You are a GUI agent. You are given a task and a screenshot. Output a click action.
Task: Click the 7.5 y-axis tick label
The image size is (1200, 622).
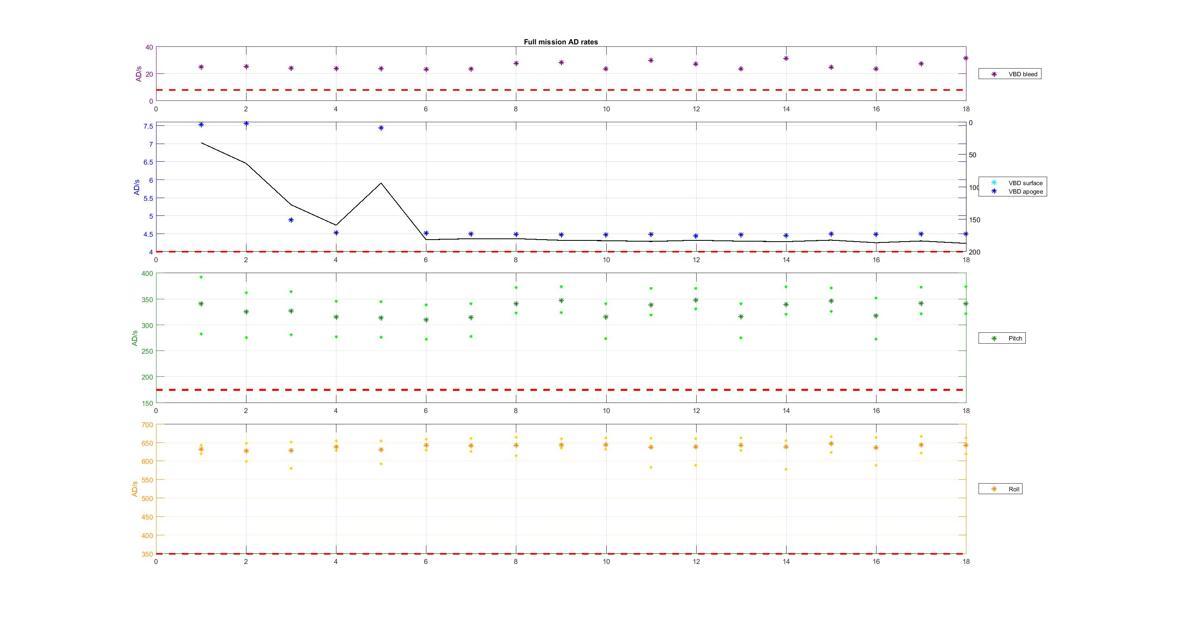point(148,126)
